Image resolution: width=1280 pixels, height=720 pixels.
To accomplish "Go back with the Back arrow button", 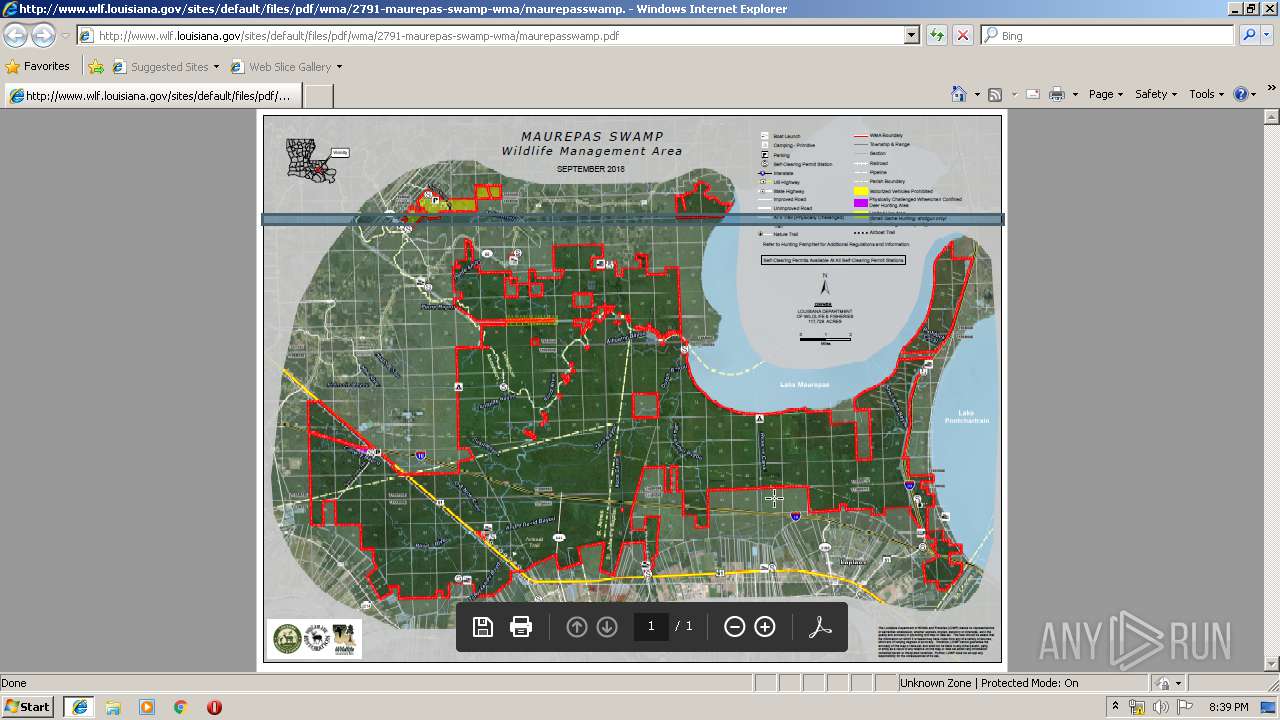I will coord(16,36).
